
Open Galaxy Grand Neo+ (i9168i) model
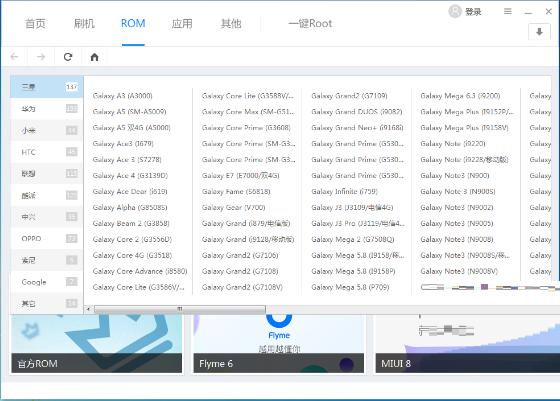pos(357,127)
